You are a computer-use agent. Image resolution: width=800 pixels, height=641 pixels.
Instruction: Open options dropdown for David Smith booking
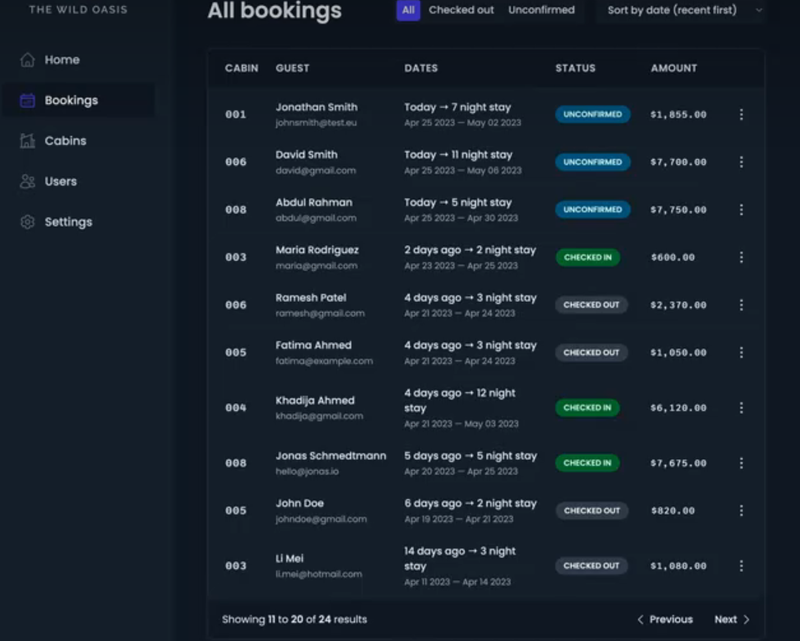(741, 162)
